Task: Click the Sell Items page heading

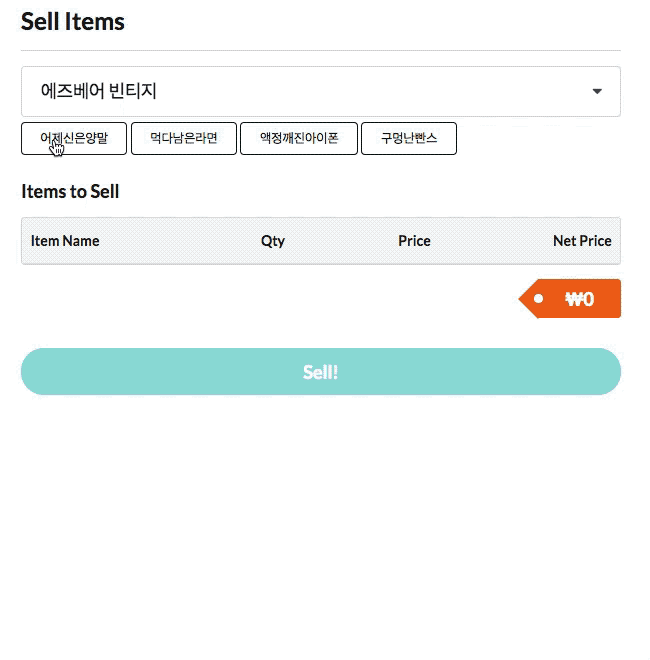Action: coord(73,22)
